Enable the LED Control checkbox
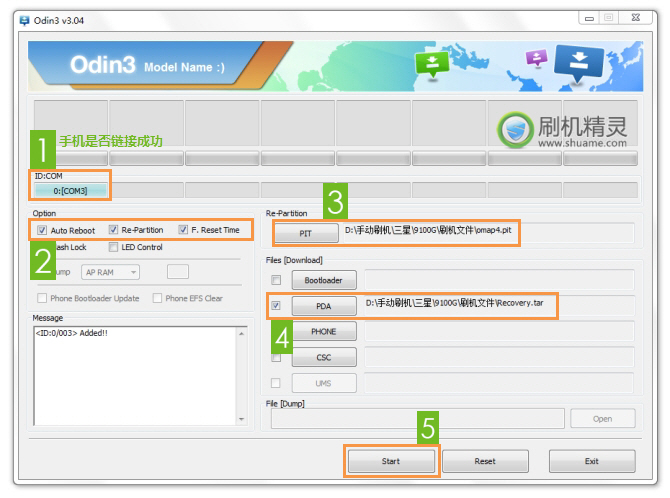 [113, 247]
